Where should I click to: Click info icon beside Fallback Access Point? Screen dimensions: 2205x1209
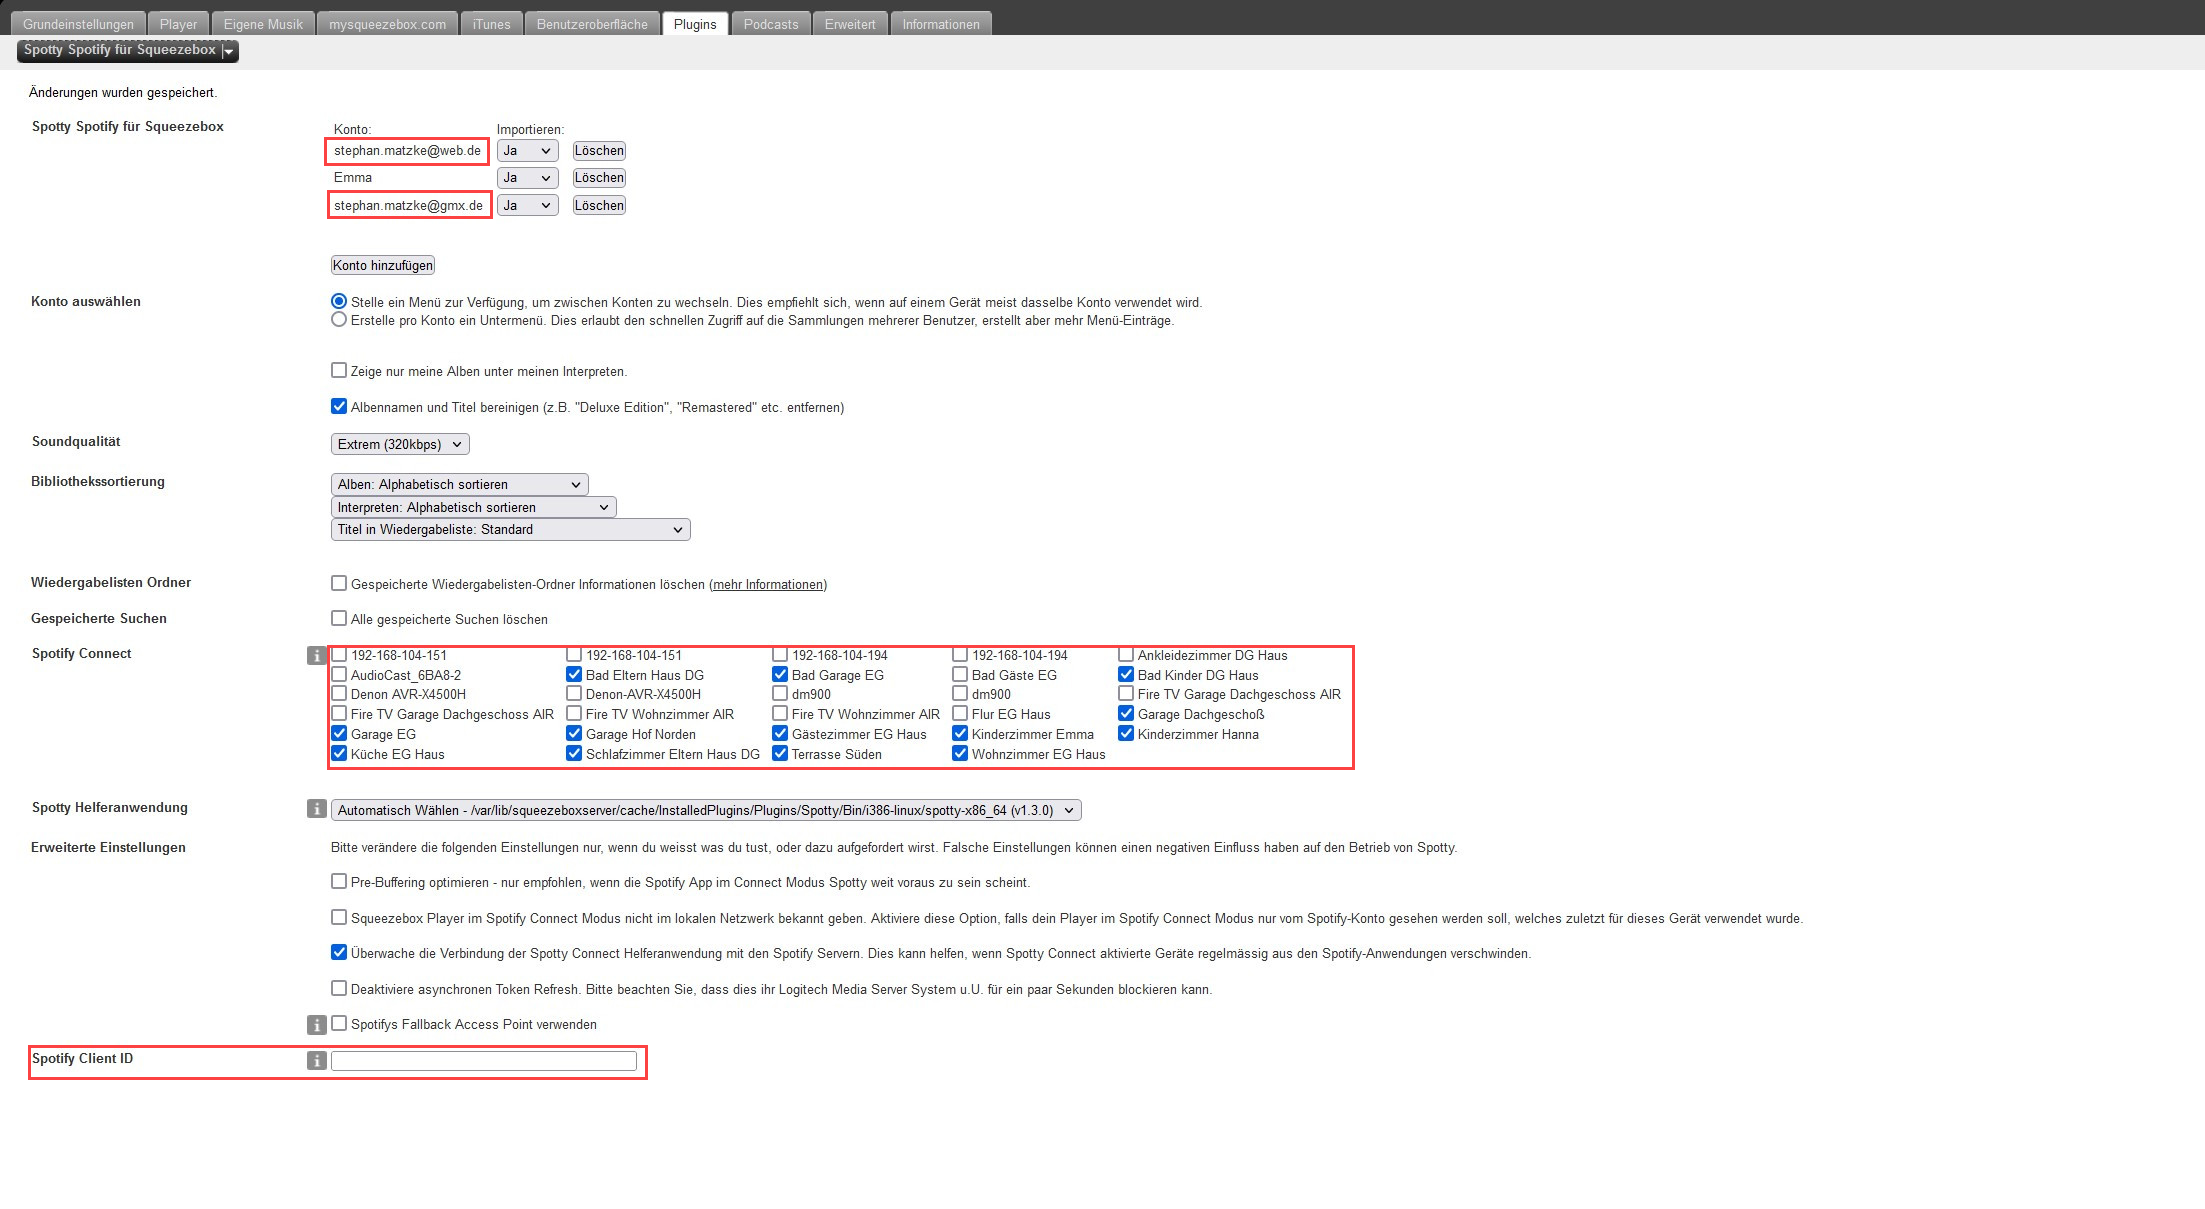pos(316,1025)
